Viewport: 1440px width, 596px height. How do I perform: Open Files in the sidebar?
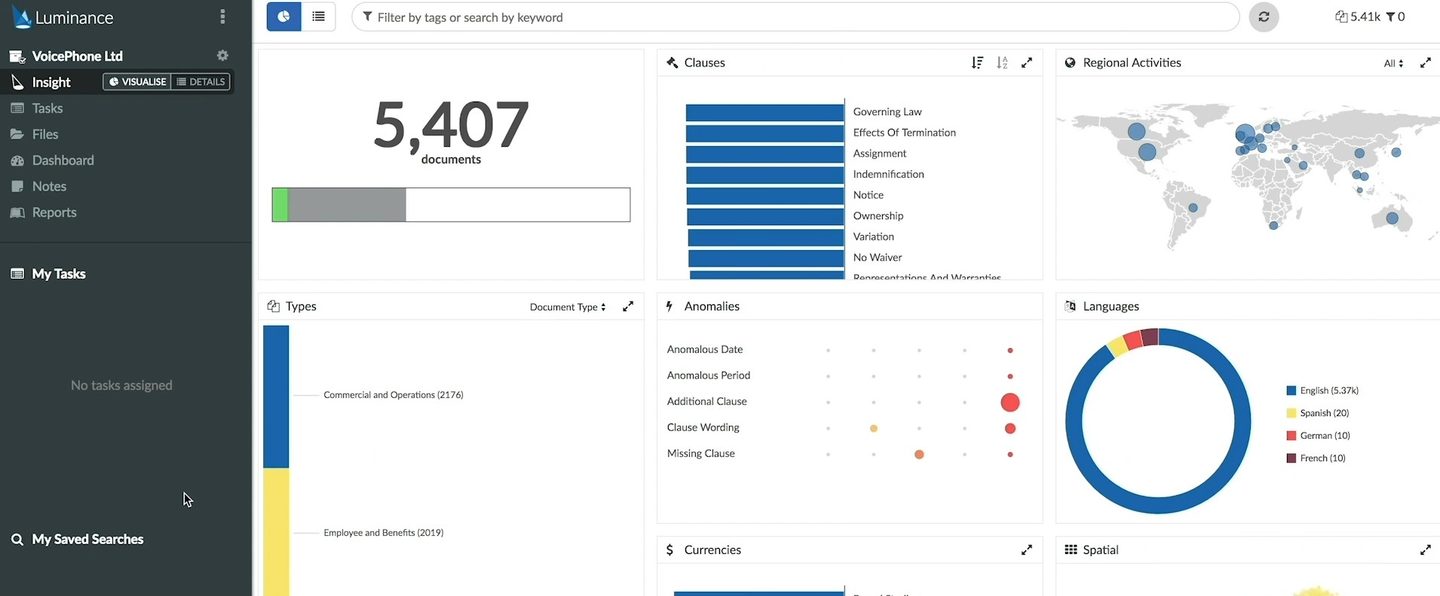45,134
